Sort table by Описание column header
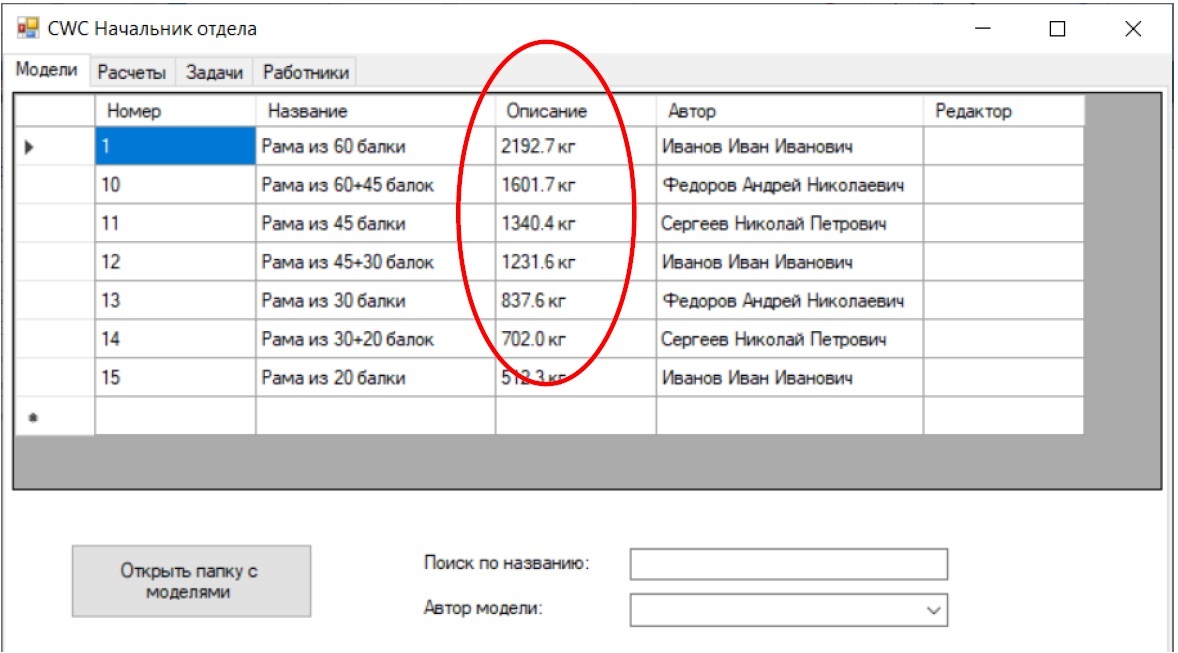Image resolution: width=1178 pixels, height=653 pixels. (x=575, y=111)
